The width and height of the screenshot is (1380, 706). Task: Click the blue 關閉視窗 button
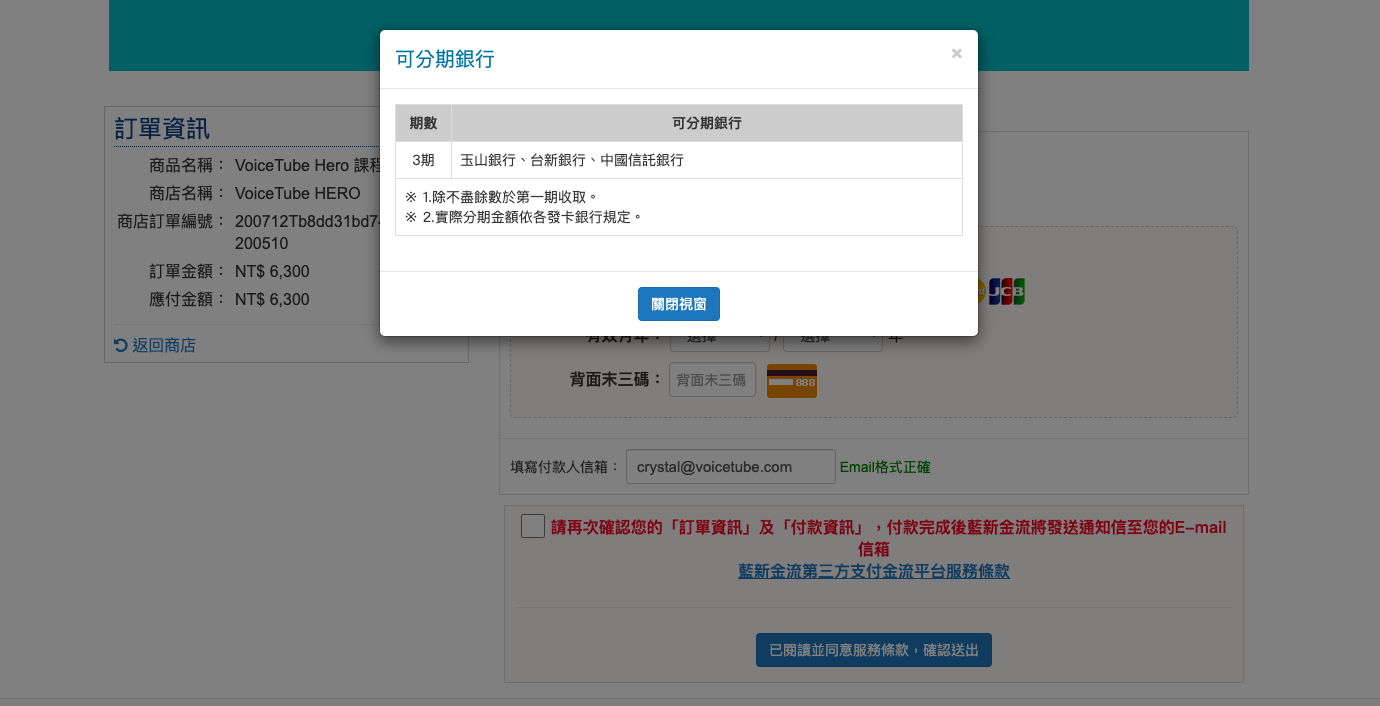pyautogui.click(x=678, y=304)
